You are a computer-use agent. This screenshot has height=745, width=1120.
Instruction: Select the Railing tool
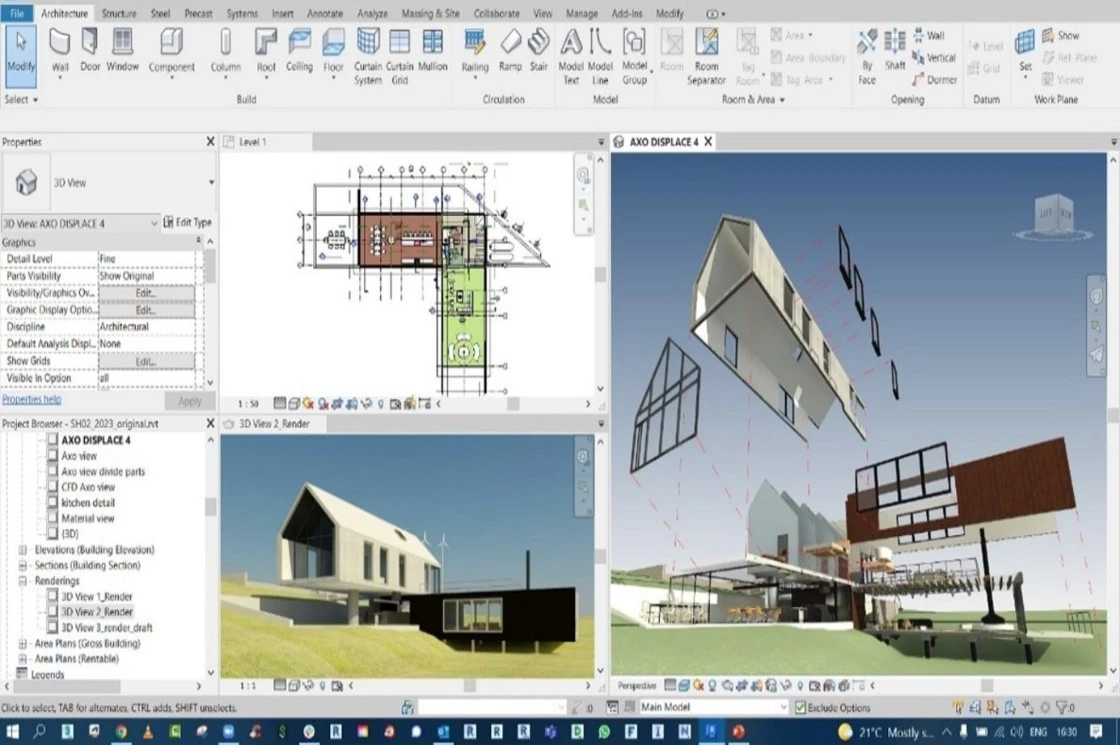pyautogui.click(x=474, y=55)
